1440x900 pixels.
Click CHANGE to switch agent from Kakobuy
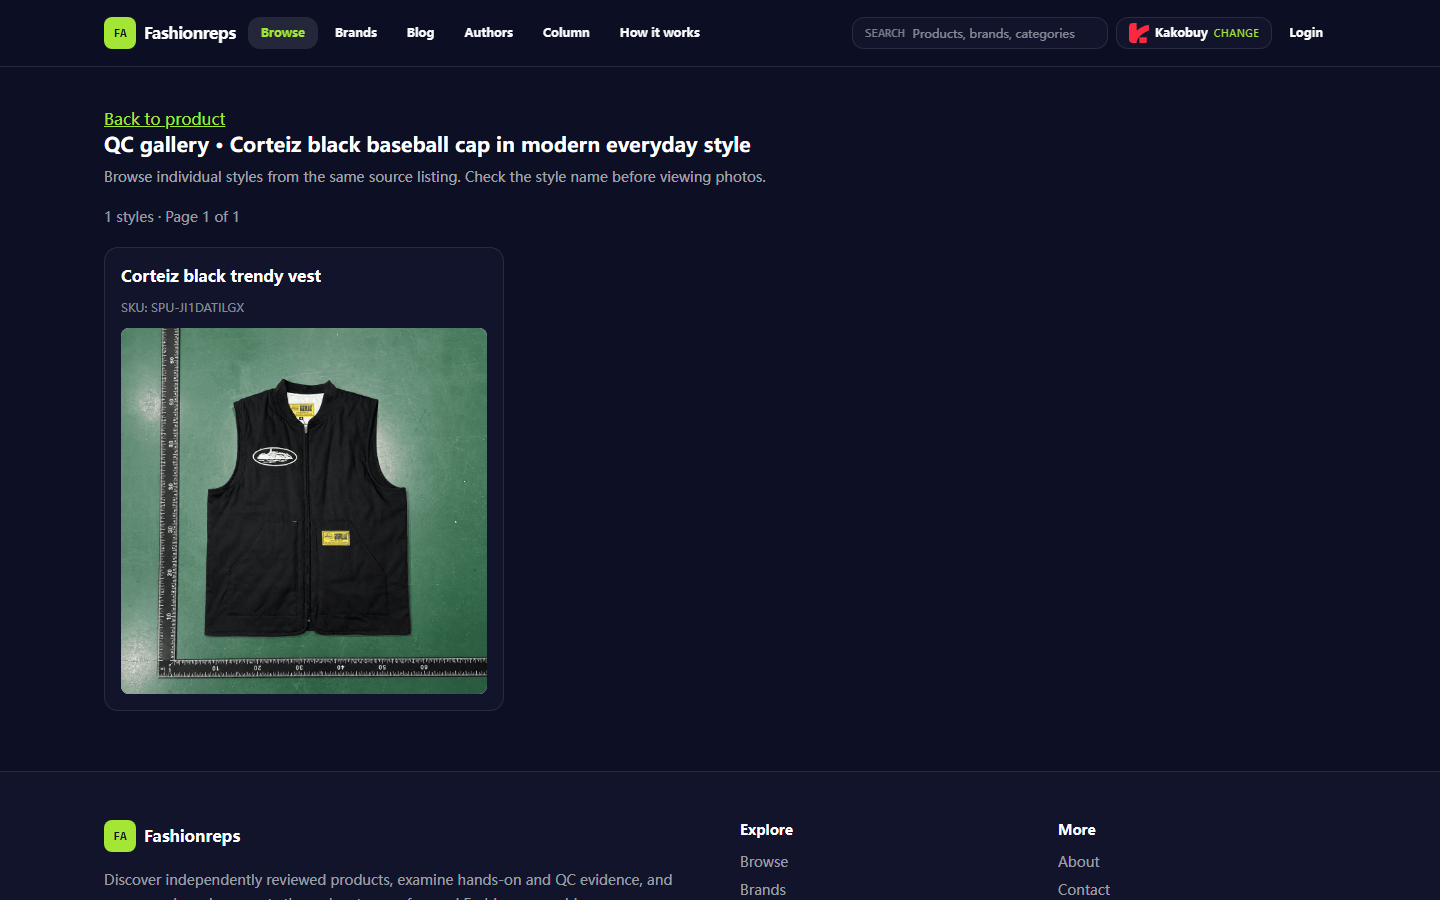point(1236,33)
